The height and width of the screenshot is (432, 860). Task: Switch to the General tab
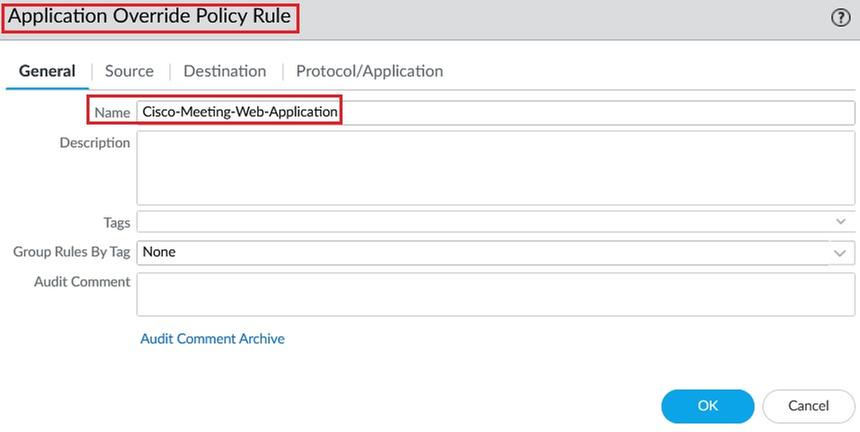(x=47, y=71)
